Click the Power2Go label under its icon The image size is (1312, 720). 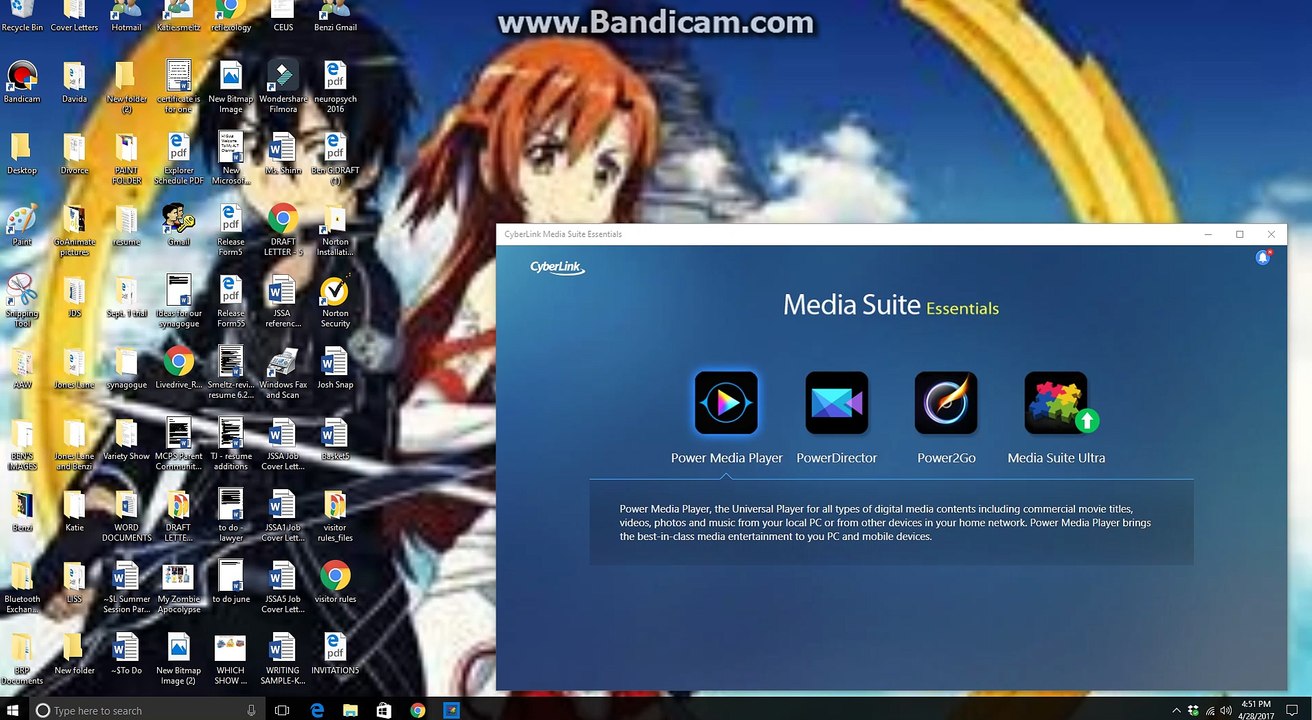coord(946,458)
